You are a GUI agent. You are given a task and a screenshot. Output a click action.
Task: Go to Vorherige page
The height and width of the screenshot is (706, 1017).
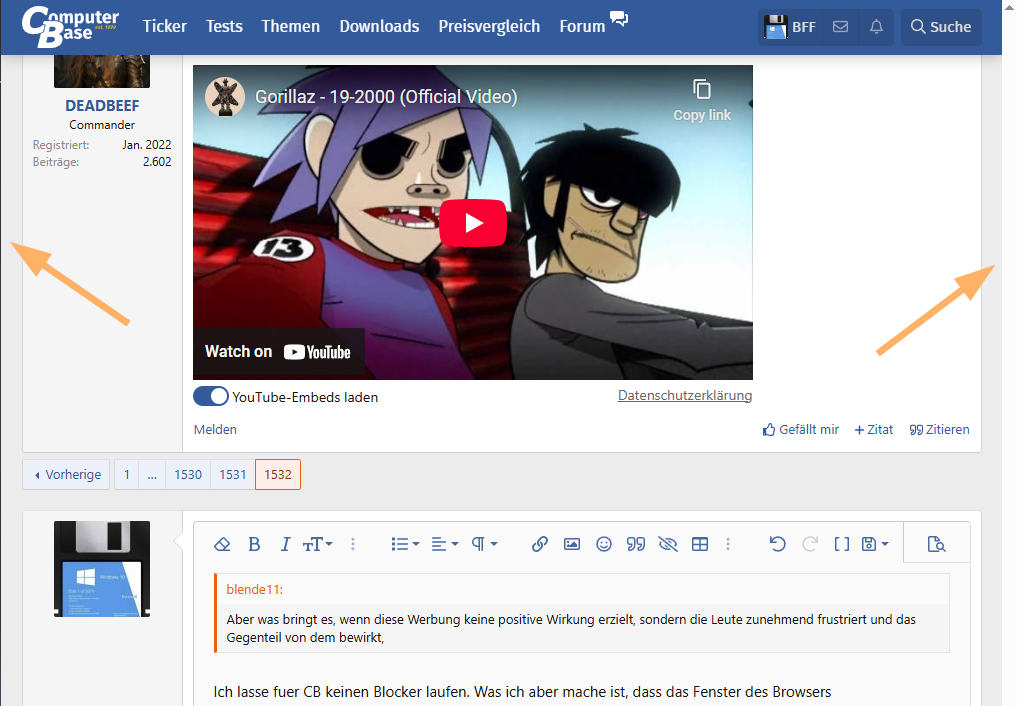click(x=66, y=475)
